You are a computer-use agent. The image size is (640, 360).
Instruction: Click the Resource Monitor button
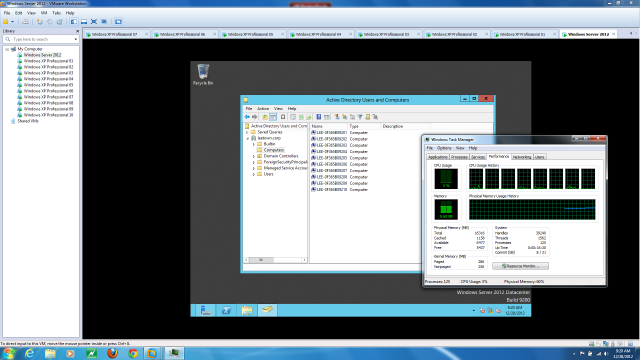tap(520, 266)
